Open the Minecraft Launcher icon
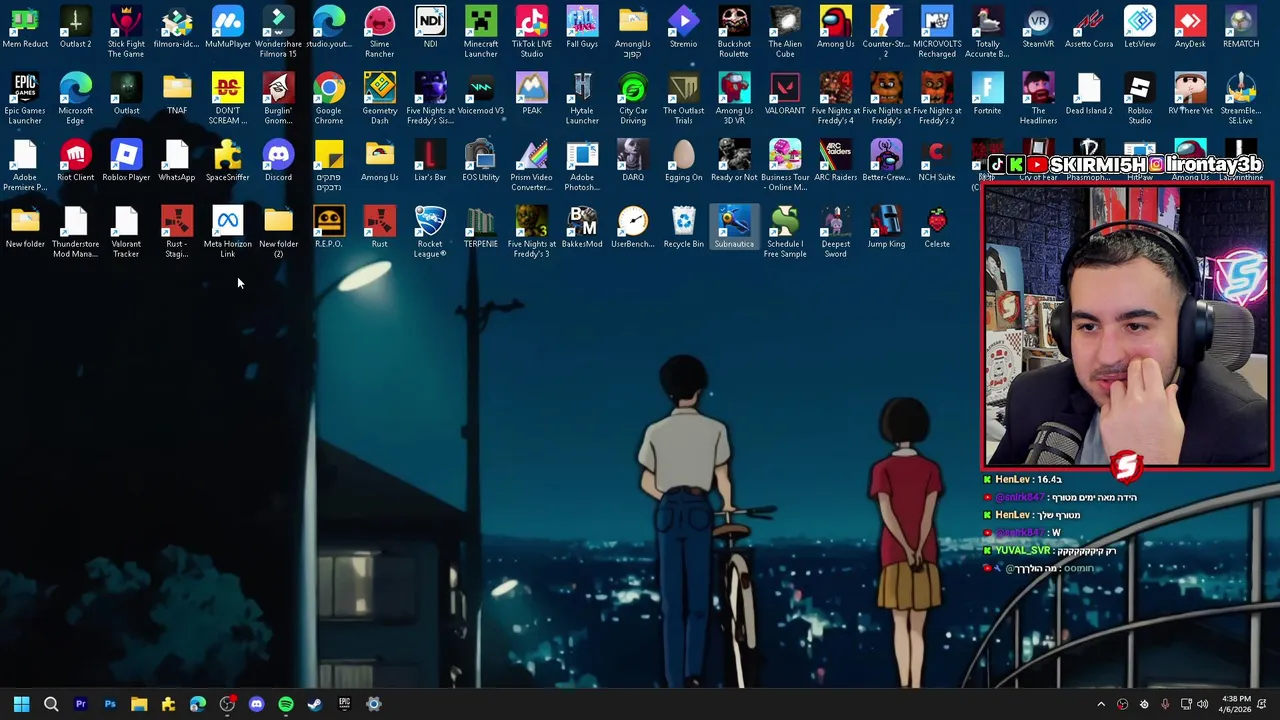Screen dimensions: 1280x720 click(x=481, y=32)
